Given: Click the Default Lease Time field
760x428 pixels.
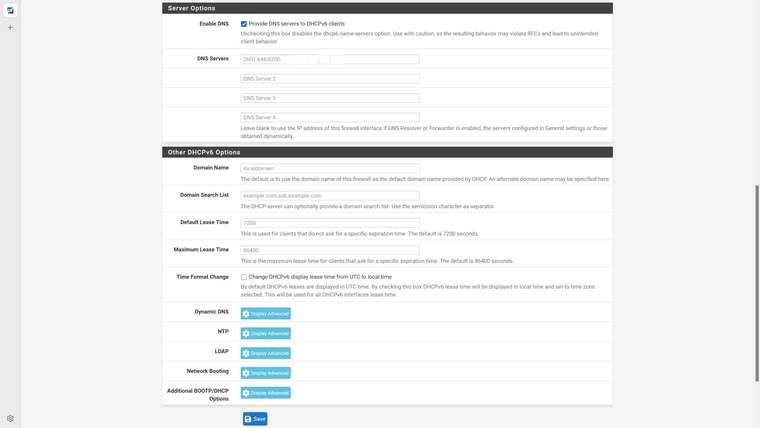Looking at the screenshot, I should point(330,223).
